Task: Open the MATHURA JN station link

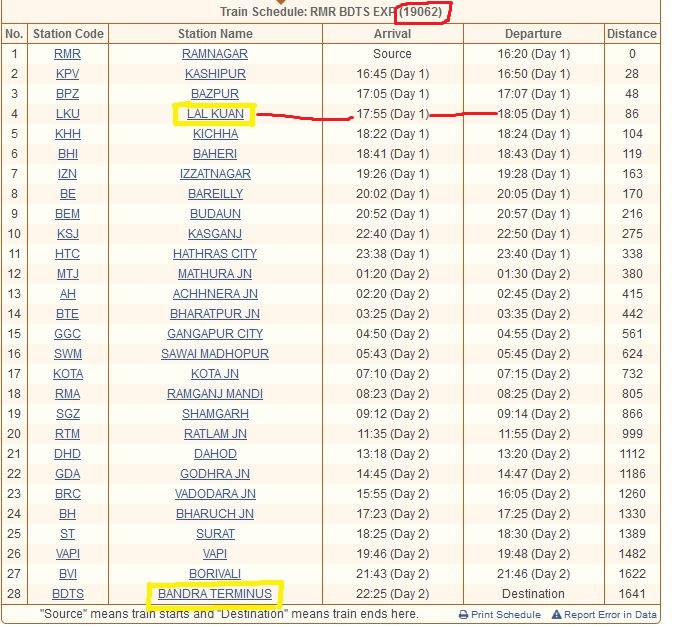Action: [215, 273]
